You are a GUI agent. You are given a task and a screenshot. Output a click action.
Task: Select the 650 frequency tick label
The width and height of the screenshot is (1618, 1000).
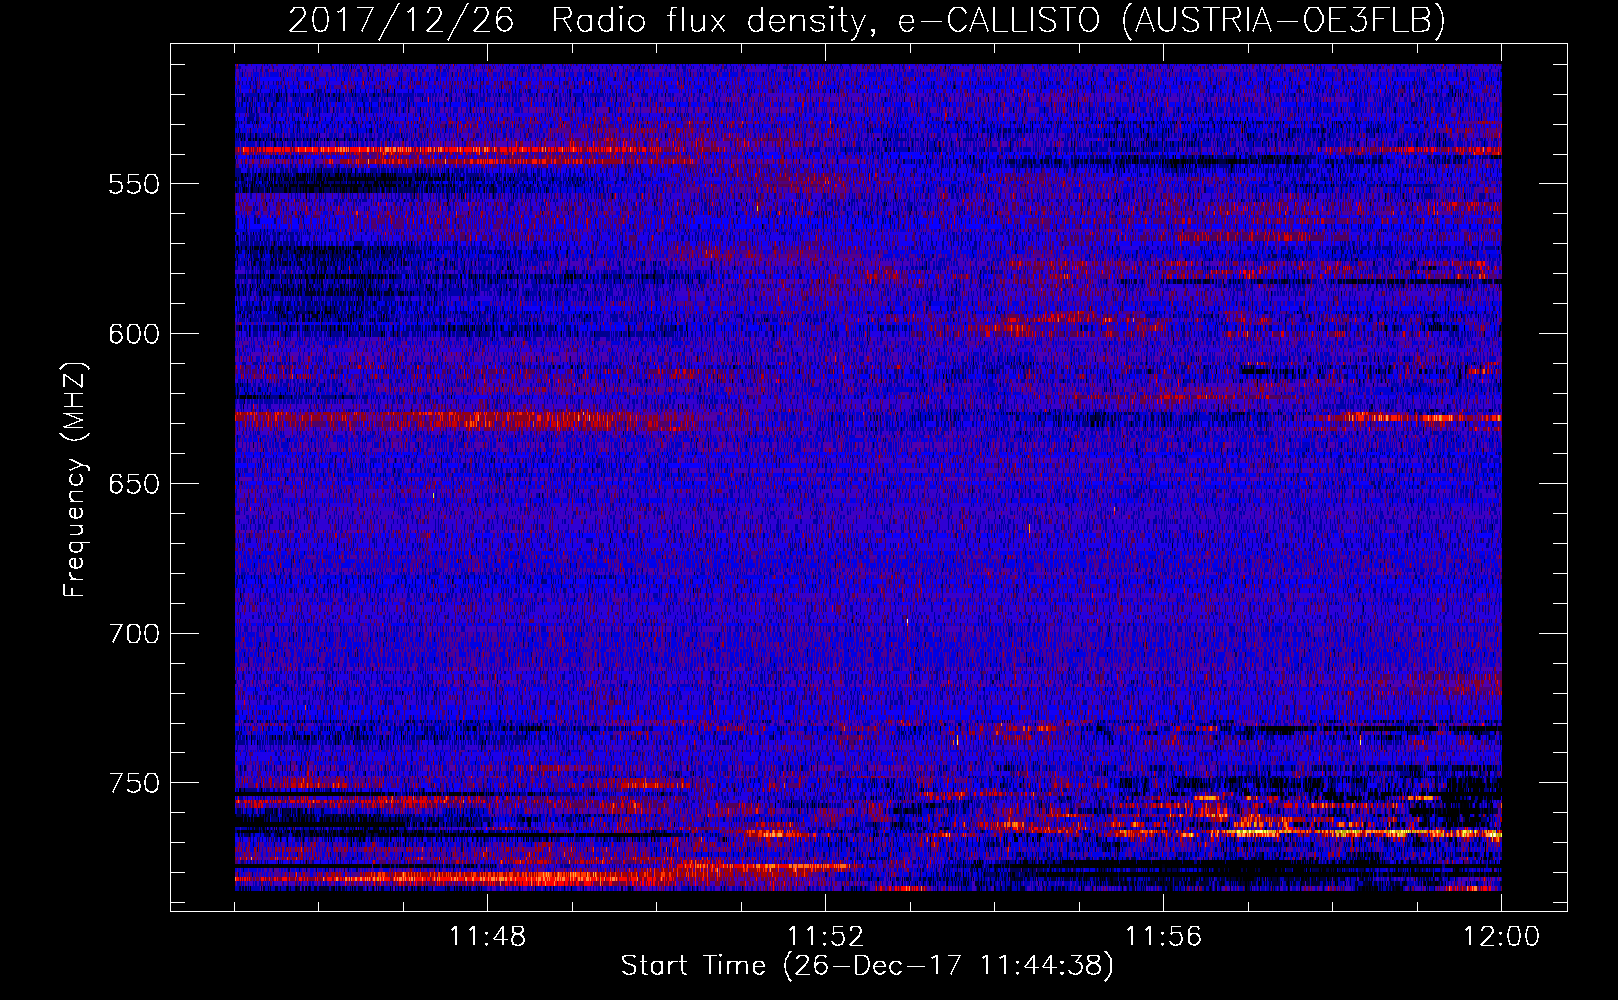point(134,485)
